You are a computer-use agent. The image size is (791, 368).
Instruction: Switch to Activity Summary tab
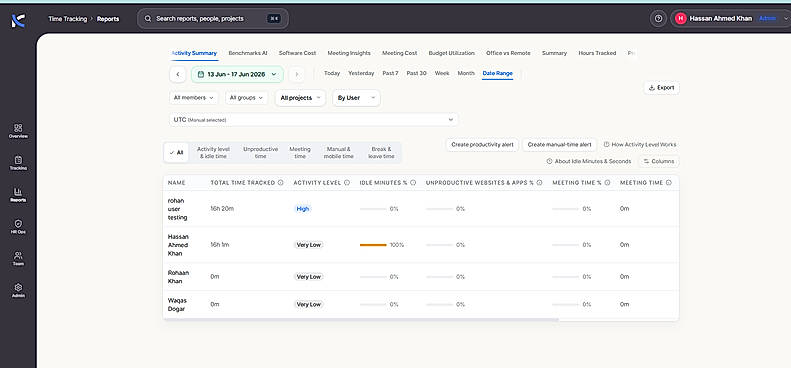(x=194, y=53)
